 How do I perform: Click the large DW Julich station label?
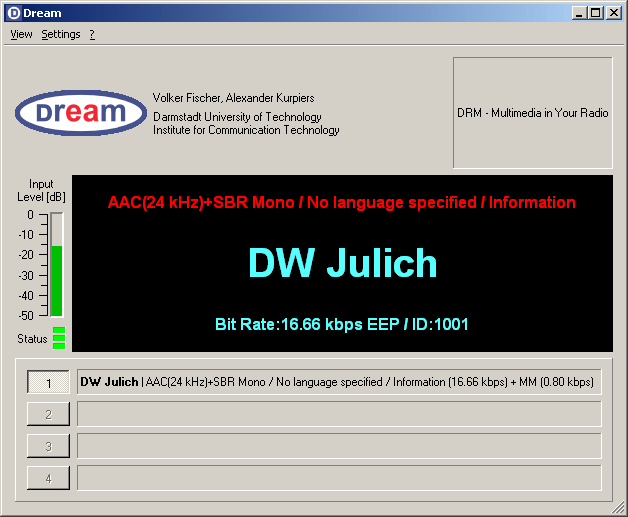point(342,263)
